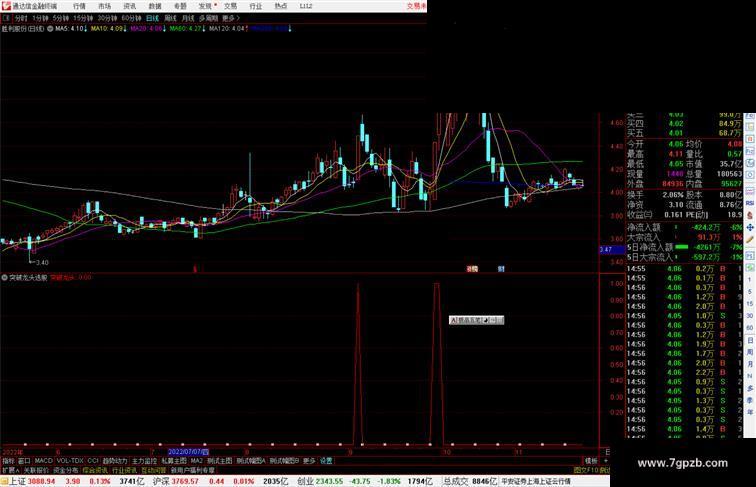The width and height of the screenshot is (756, 487).
Task: Select the pencil drawing tool icon
Action: [750, 240]
